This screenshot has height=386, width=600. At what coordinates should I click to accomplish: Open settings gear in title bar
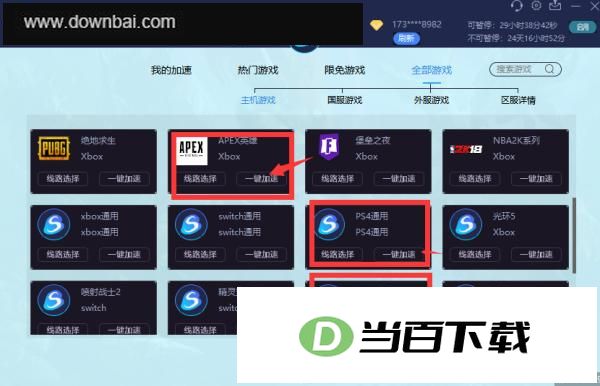[536, 5]
